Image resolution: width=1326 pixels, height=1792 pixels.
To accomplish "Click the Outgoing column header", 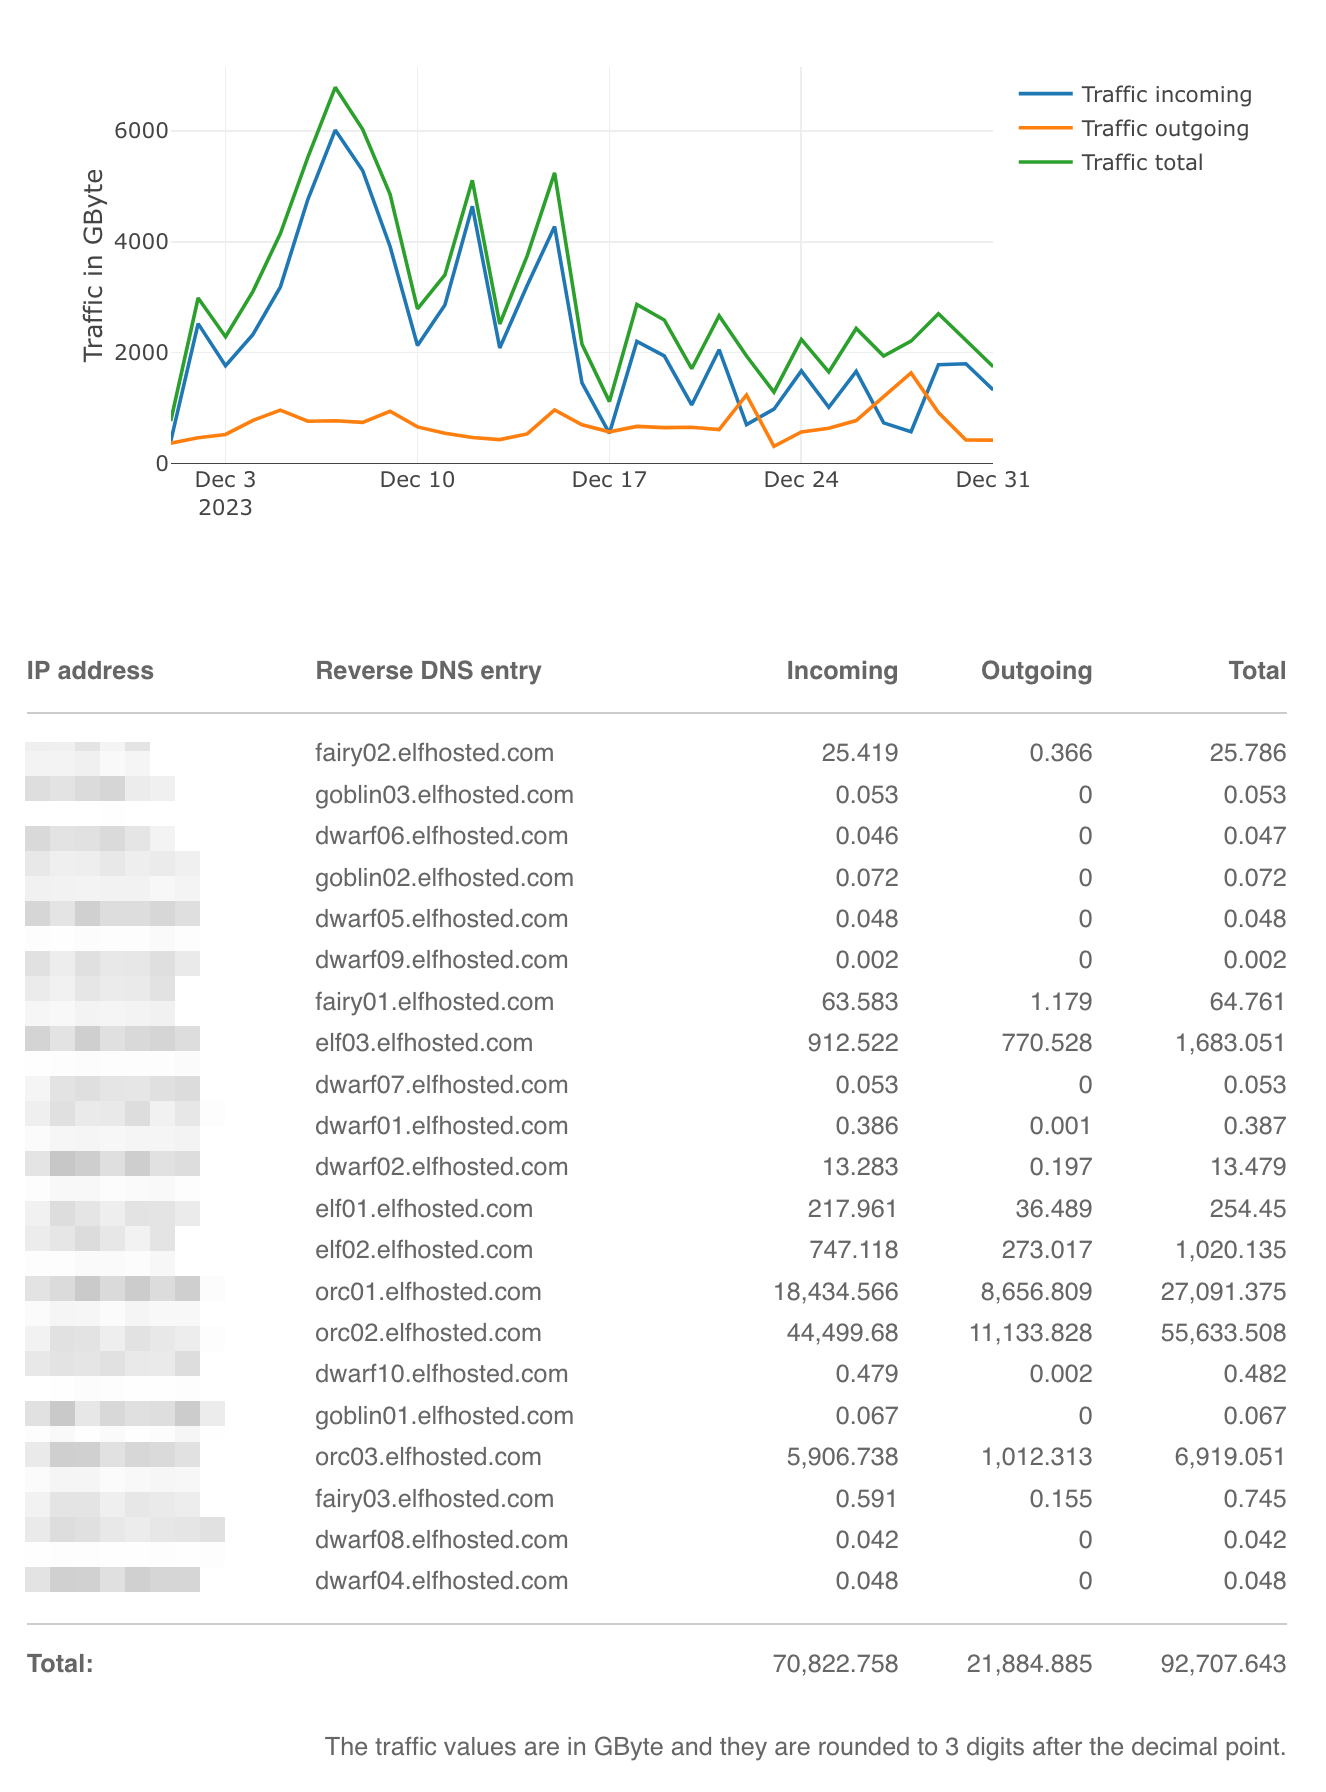I will click(1036, 670).
